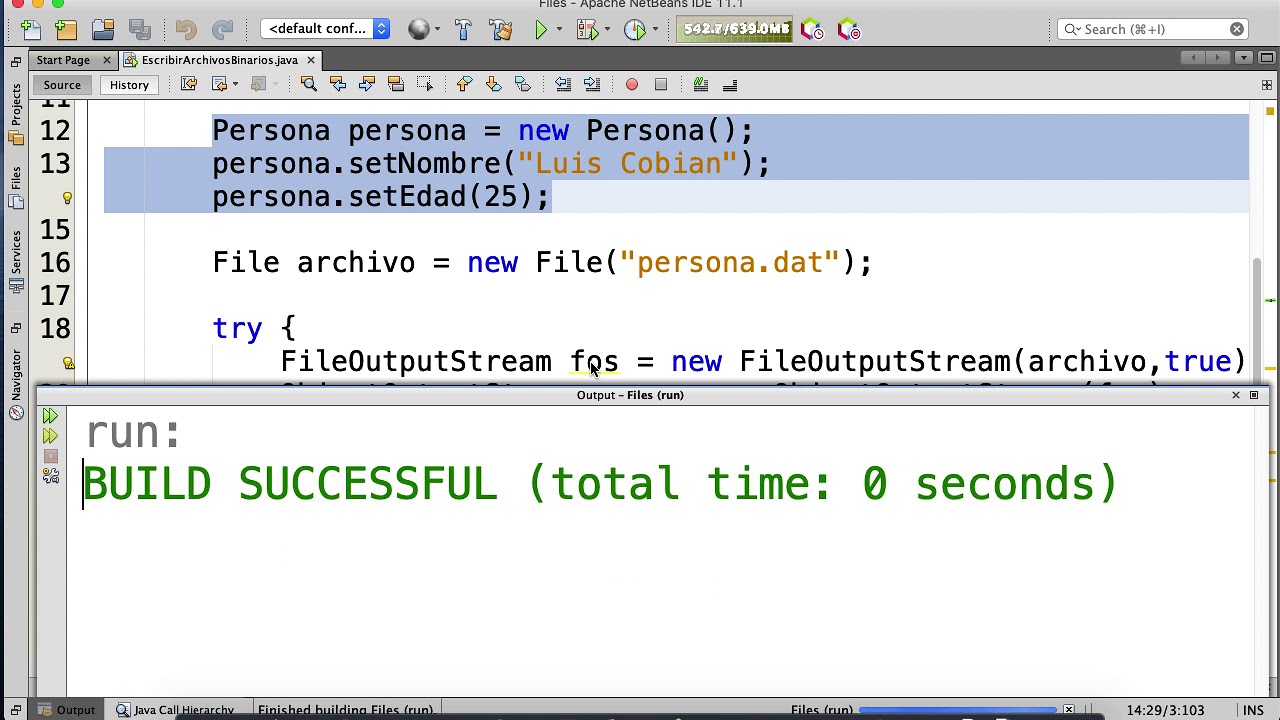Open the browser dropdown arrow next to globe
This screenshot has width=1280, height=720.
[x=437, y=29]
